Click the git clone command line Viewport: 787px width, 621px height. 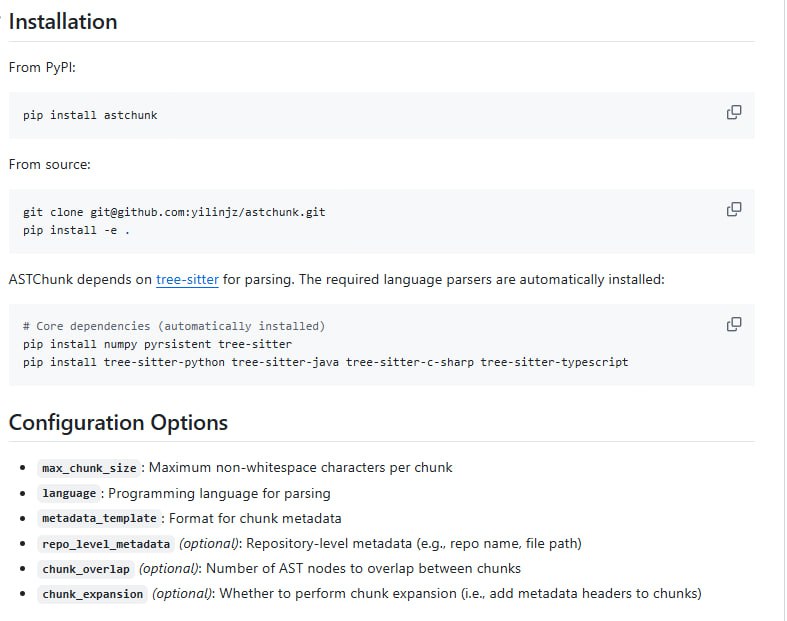coord(174,212)
